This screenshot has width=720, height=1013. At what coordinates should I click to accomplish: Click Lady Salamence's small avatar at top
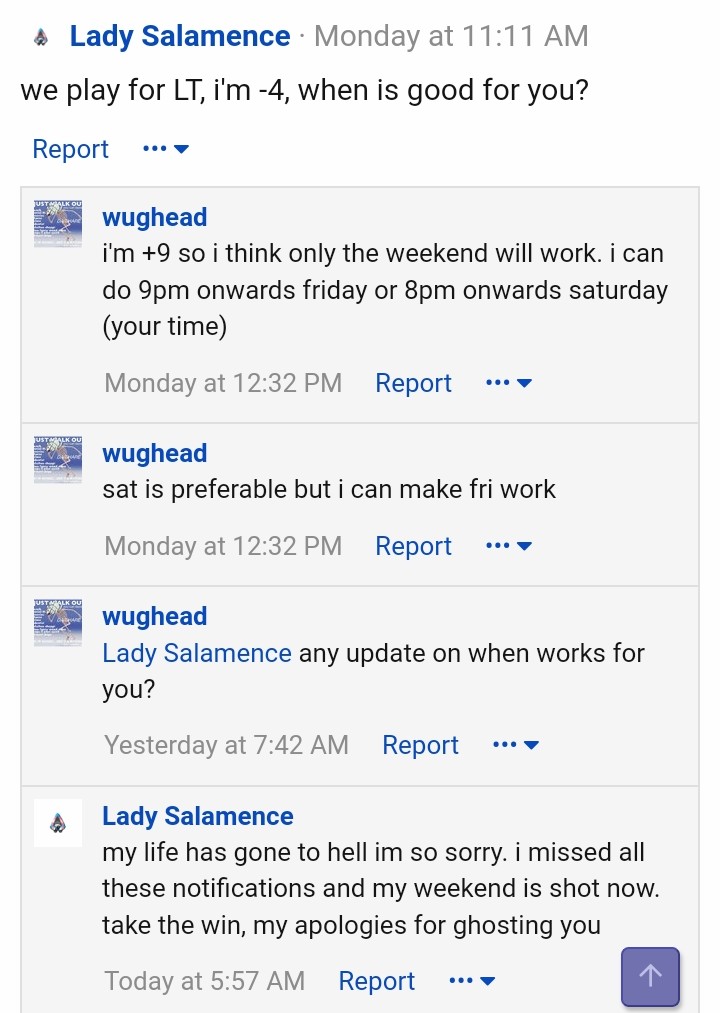[41, 37]
